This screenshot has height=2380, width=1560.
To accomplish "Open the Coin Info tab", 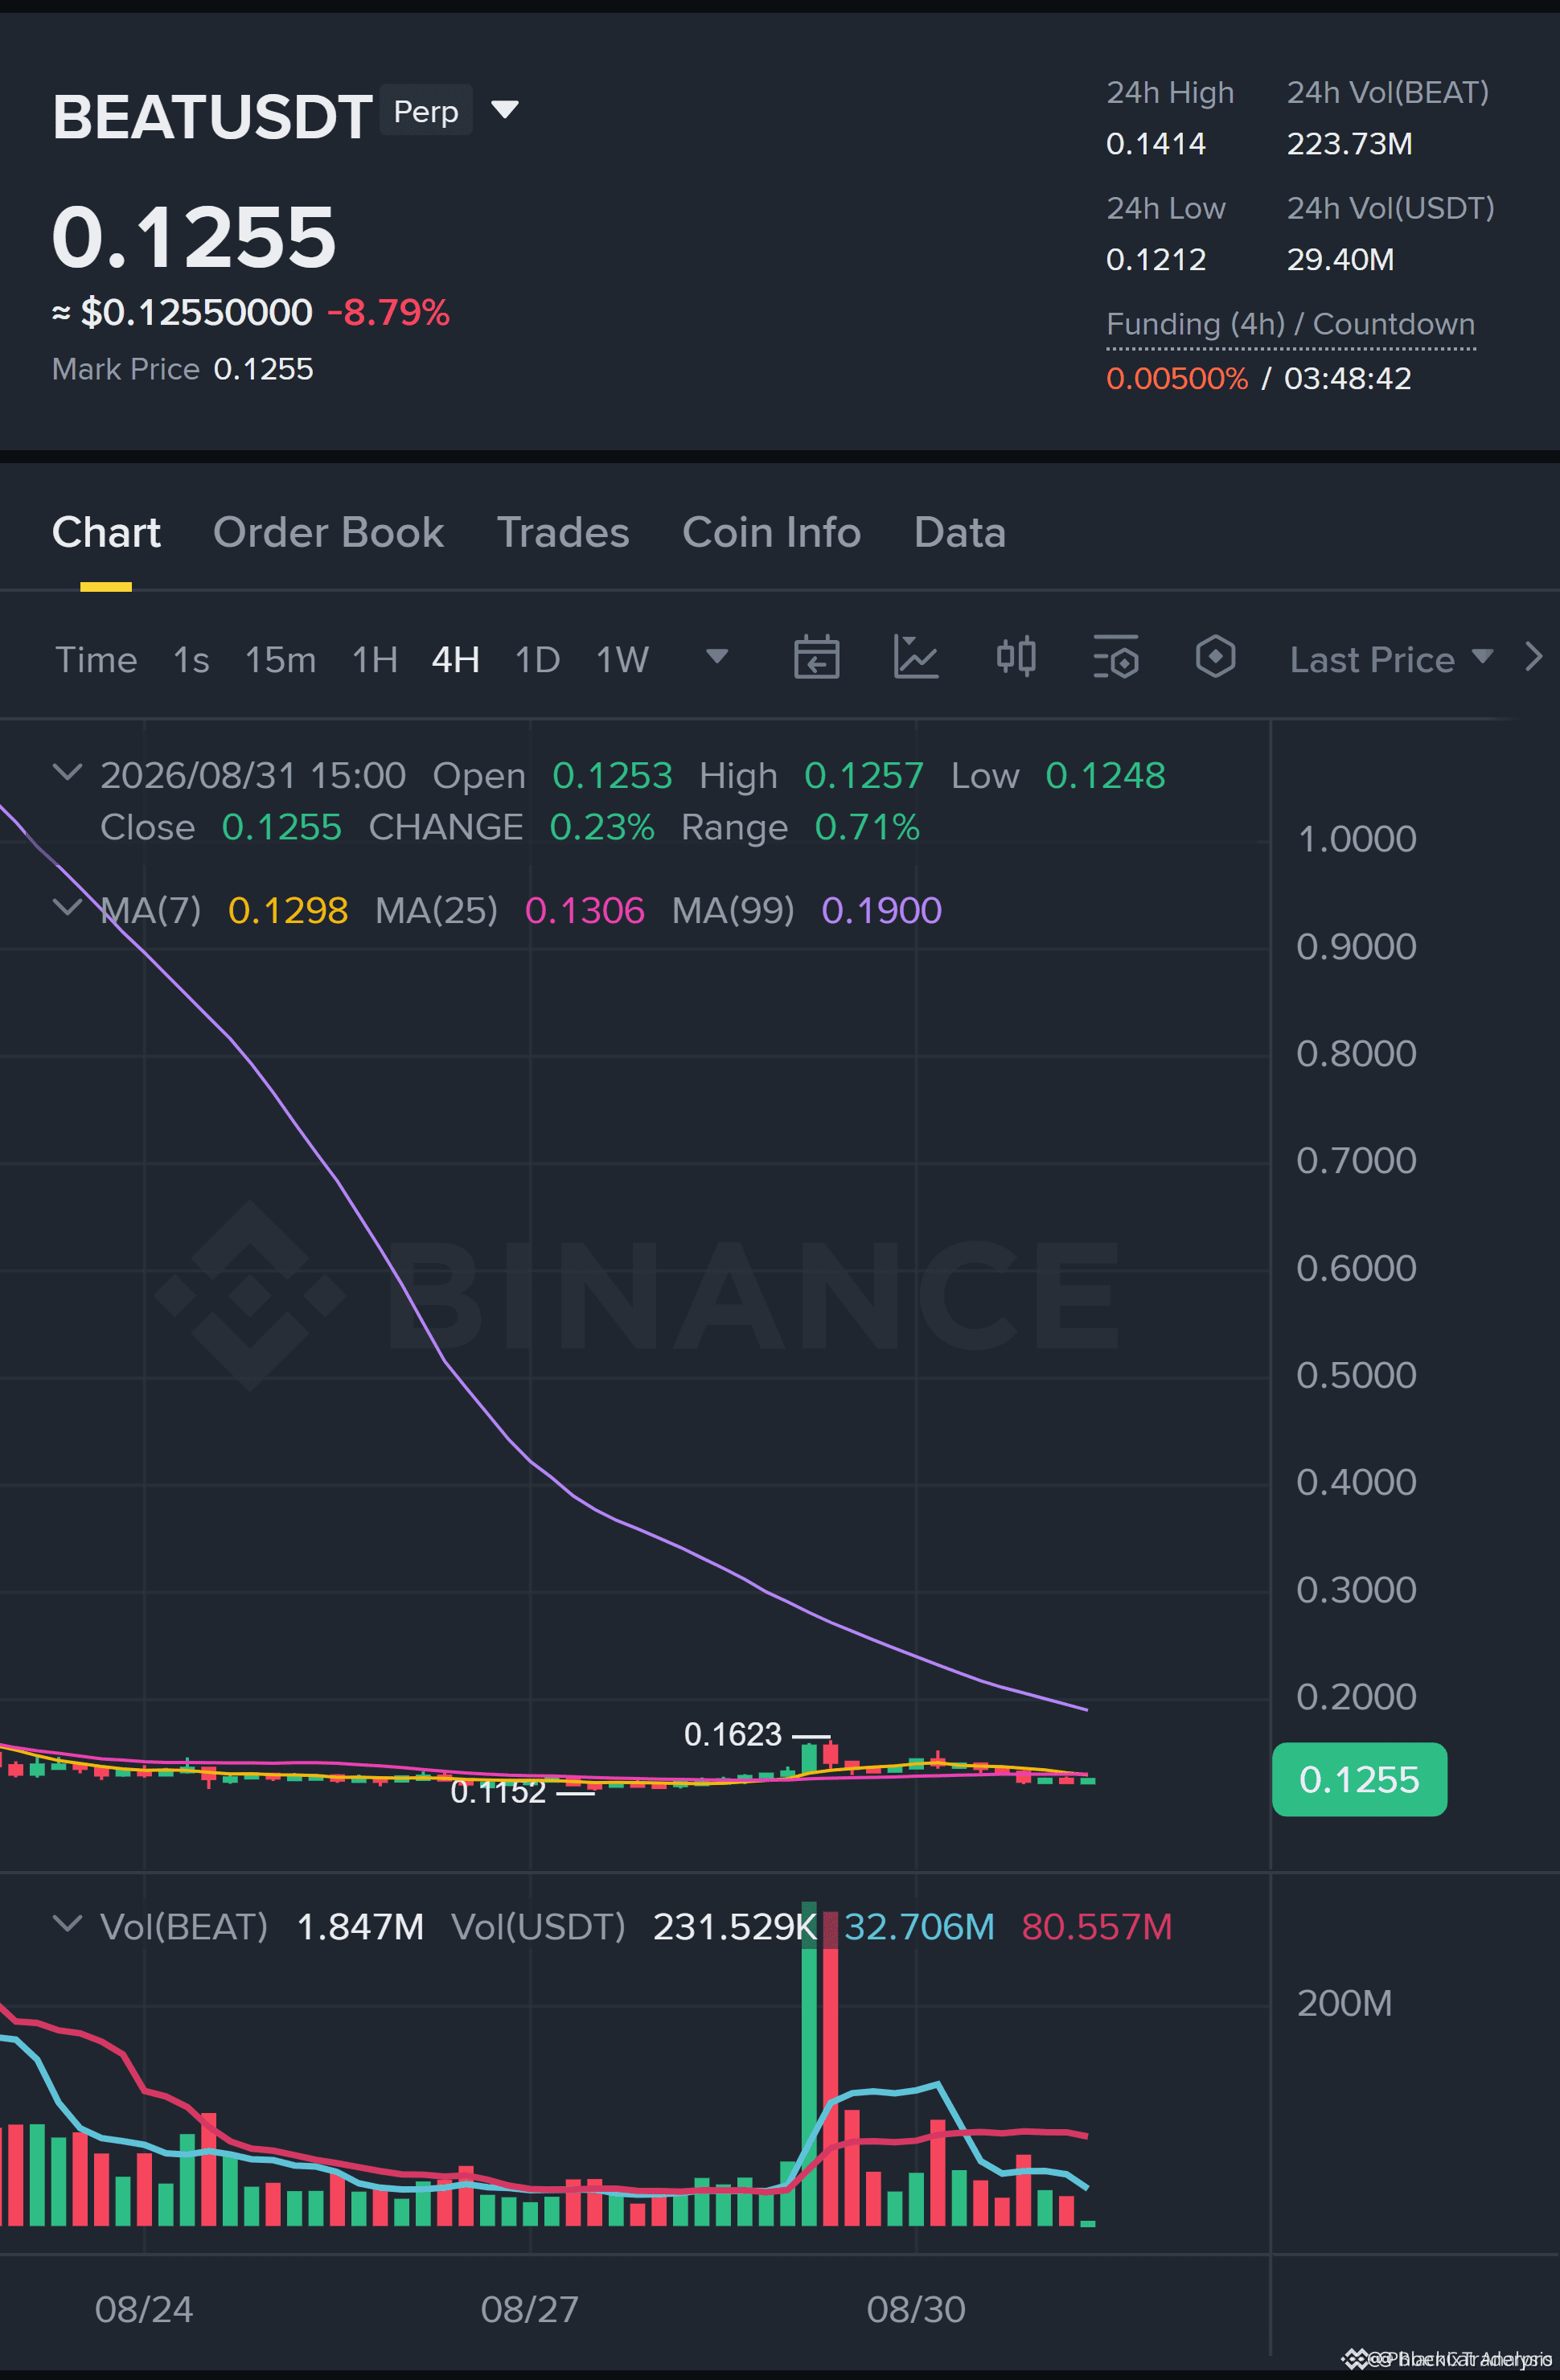I will tap(771, 532).
